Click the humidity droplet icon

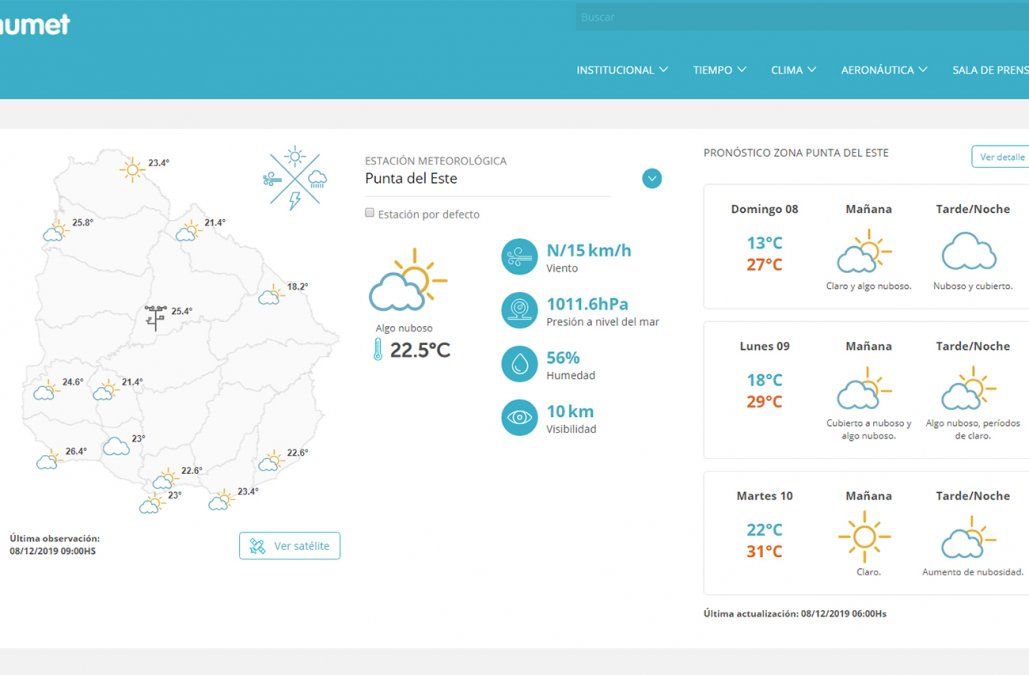point(519,364)
